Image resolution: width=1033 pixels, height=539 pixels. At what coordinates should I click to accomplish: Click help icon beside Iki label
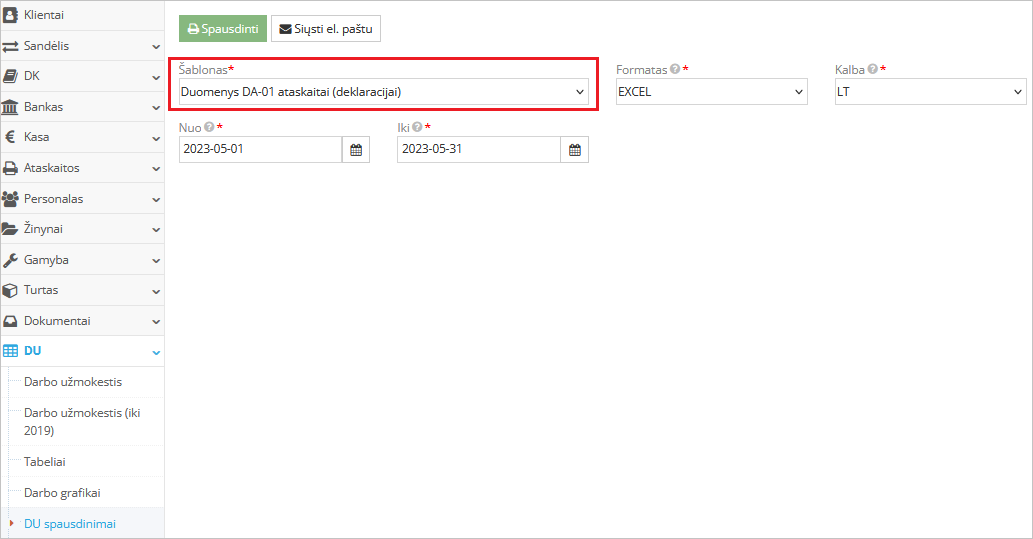(417, 128)
